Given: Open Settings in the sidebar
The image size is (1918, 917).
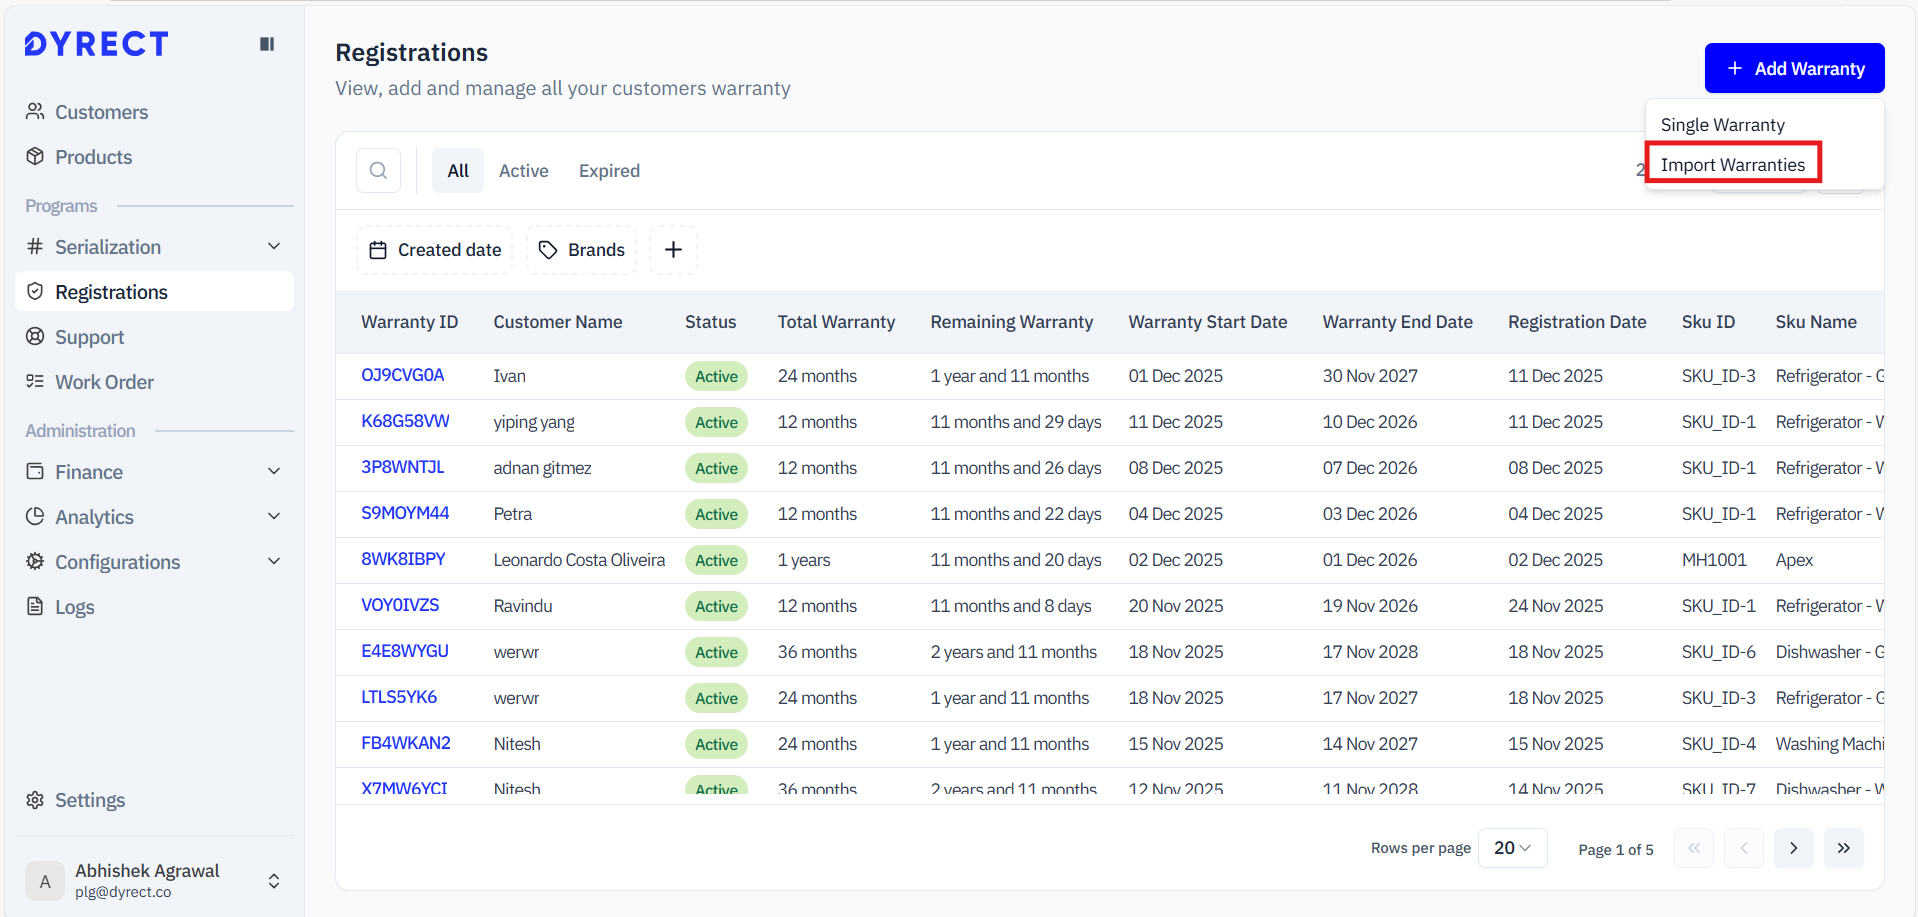Looking at the screenshot, I should tap(89, 800).
